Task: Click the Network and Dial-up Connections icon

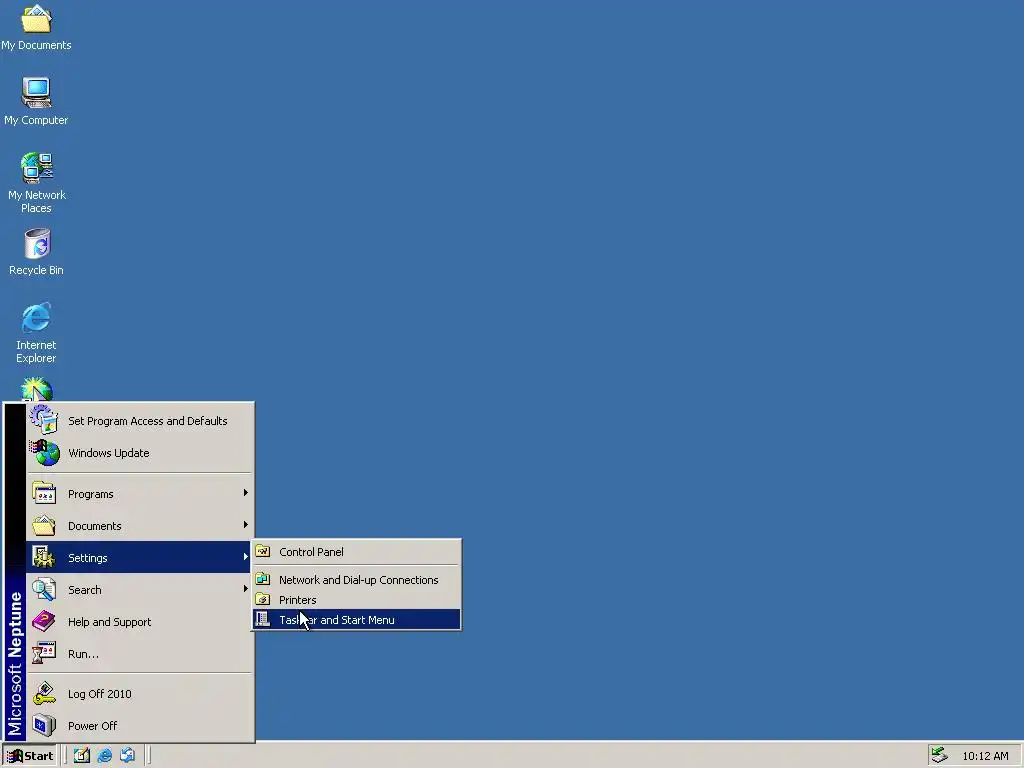Action: point(263,579)
